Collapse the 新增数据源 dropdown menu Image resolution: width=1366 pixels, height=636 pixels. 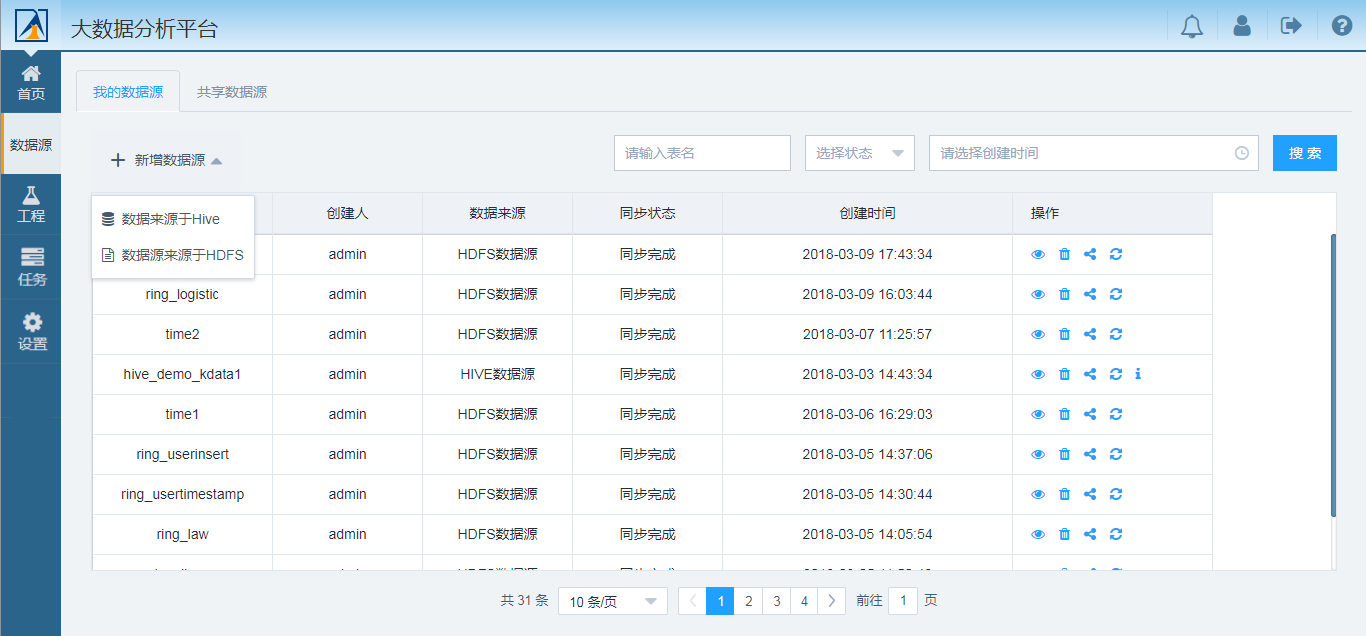point(166,160)
